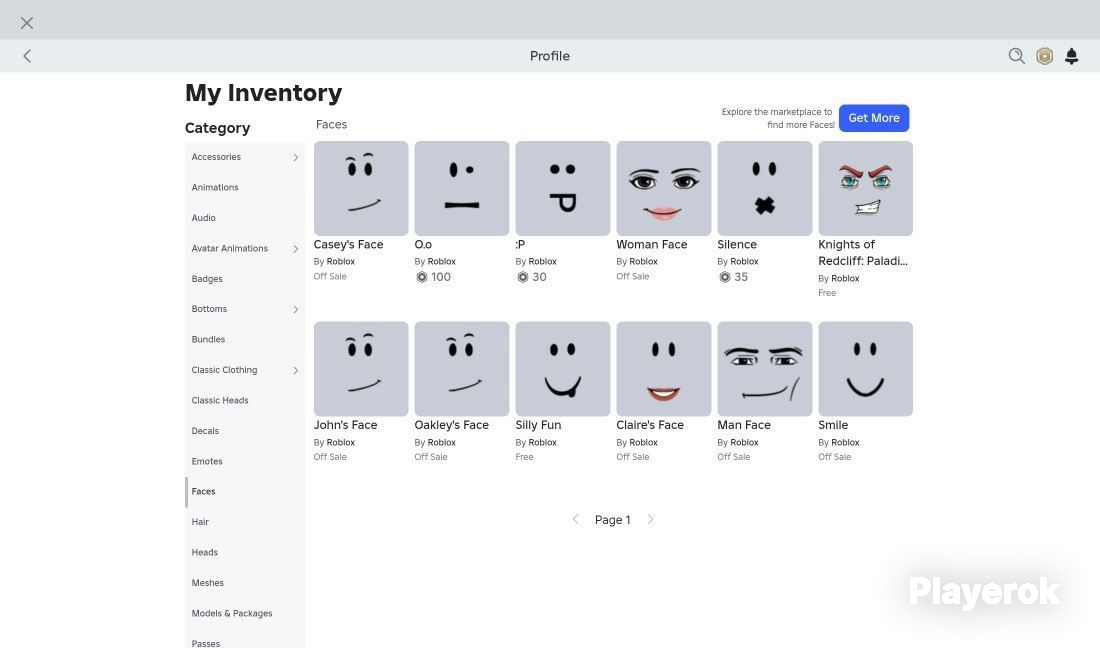Image resolution: width=1100 pixels, height=648 pixels.
Task: Open the Robux balance icon
Action: (x=1045, y=56)
